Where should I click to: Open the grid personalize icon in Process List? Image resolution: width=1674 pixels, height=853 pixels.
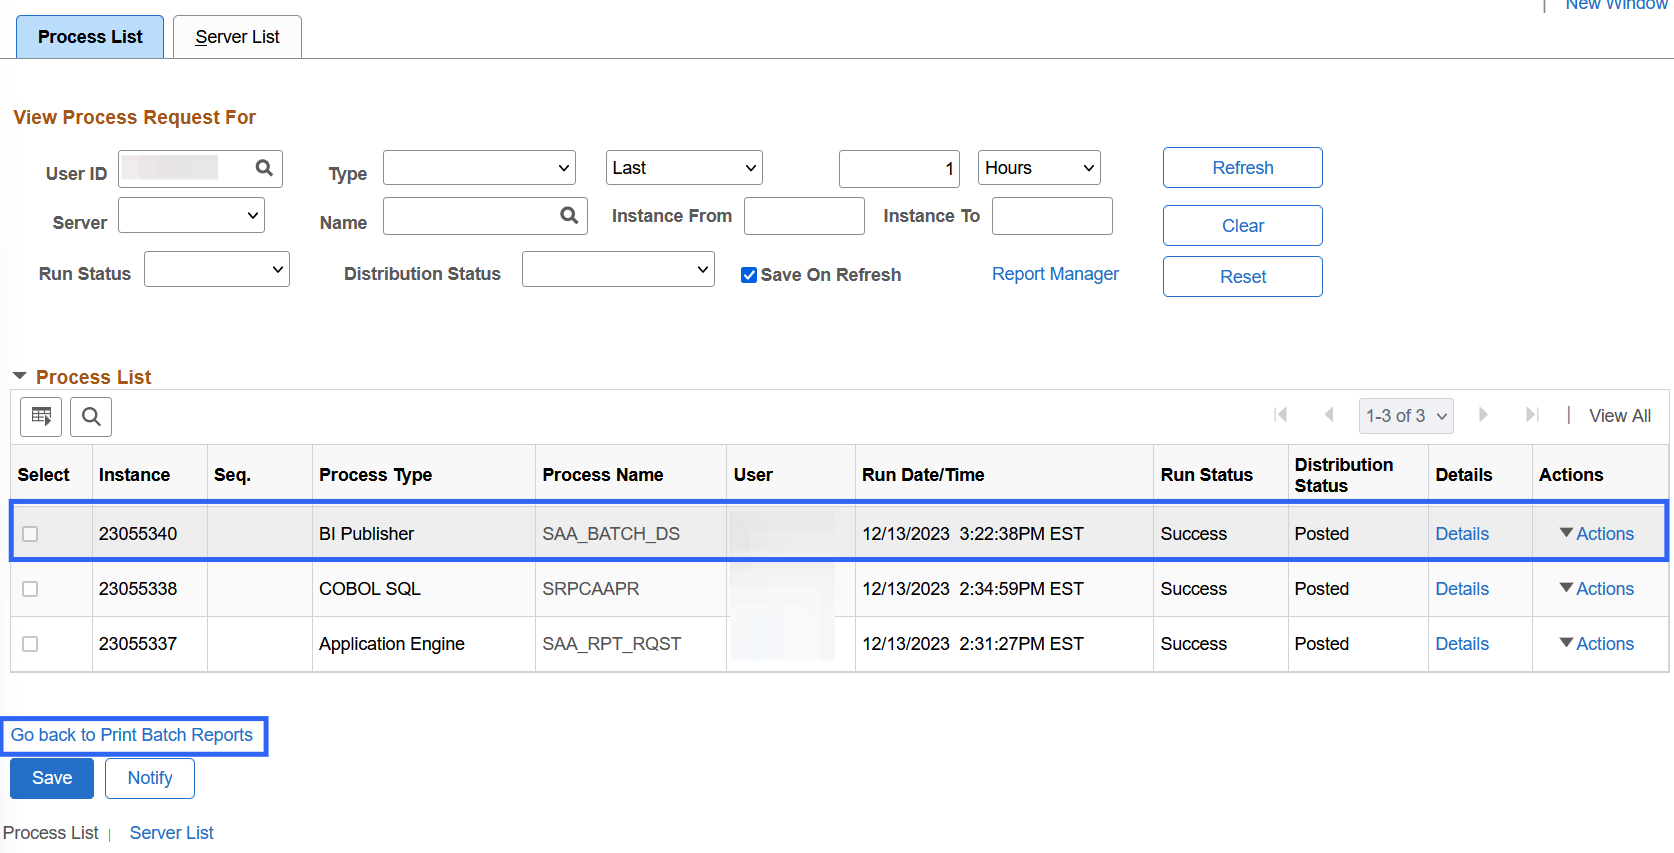41,416
